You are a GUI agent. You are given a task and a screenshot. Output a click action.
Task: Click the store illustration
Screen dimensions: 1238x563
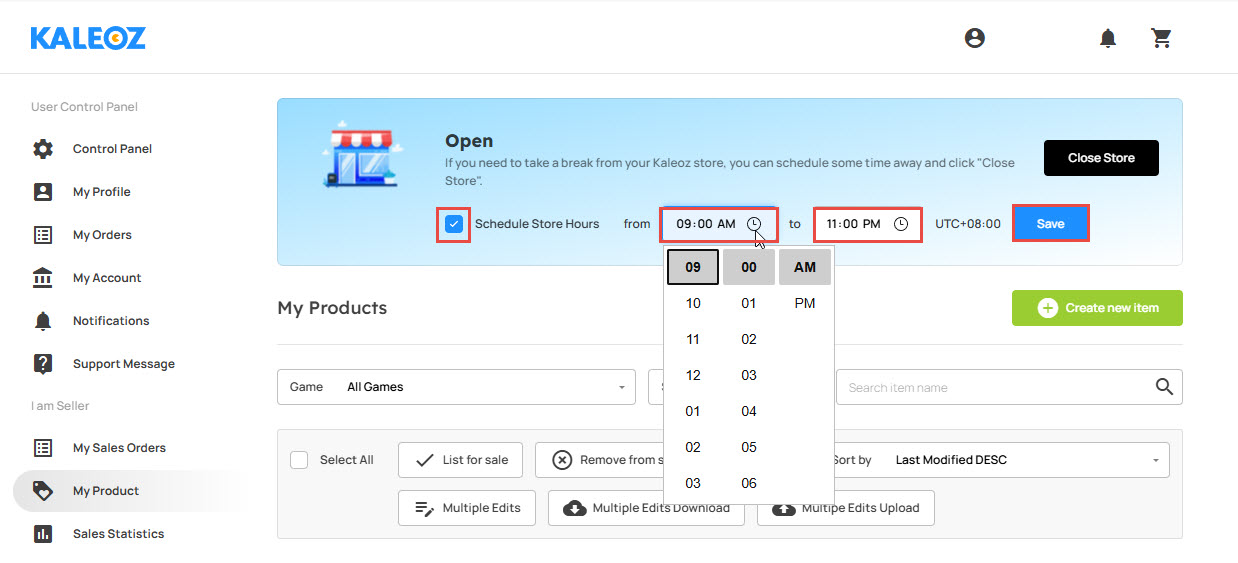361,155
